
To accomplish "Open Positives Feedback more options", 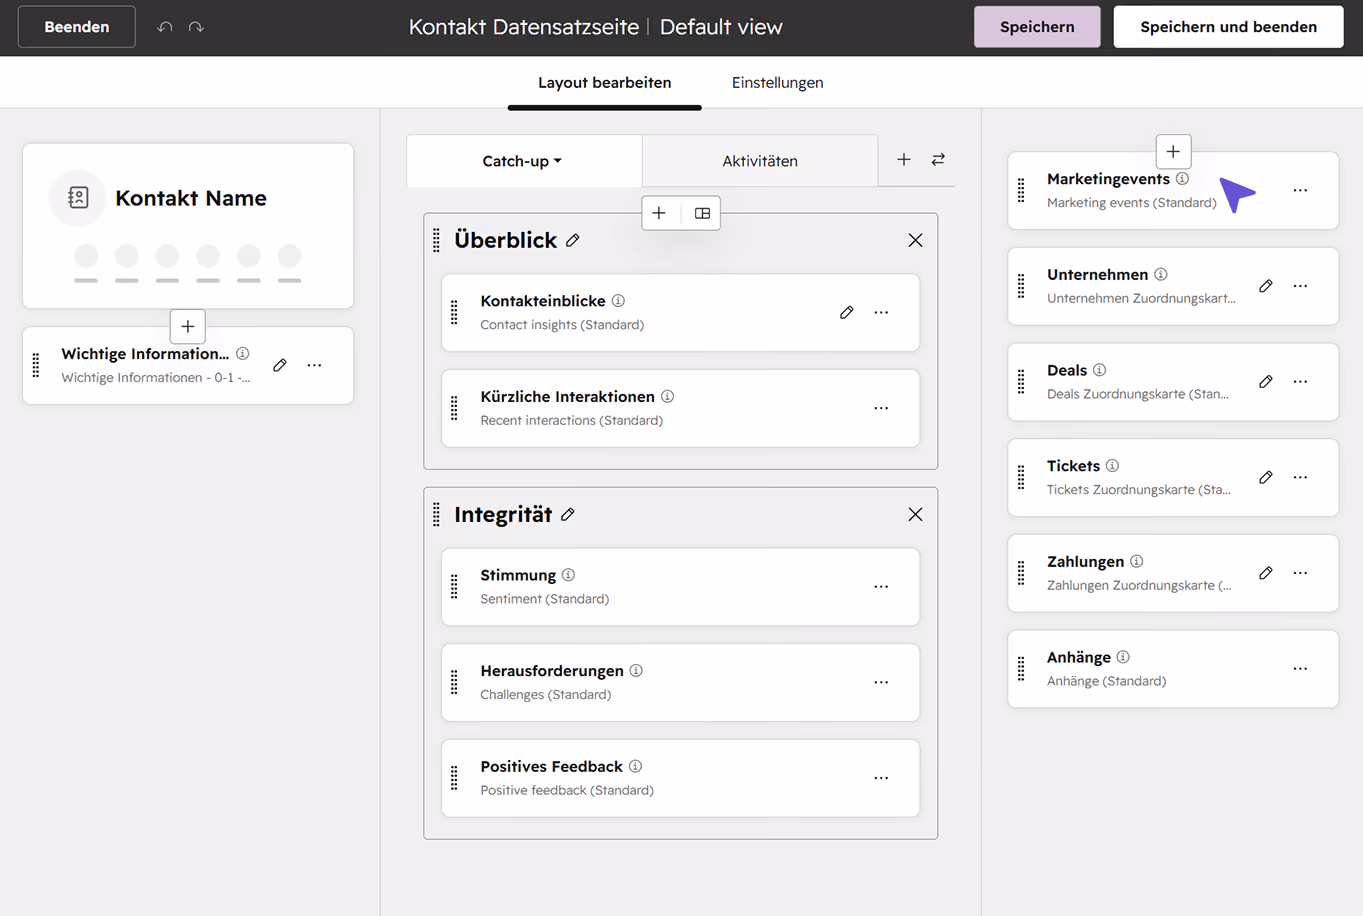I will (881, 778).
